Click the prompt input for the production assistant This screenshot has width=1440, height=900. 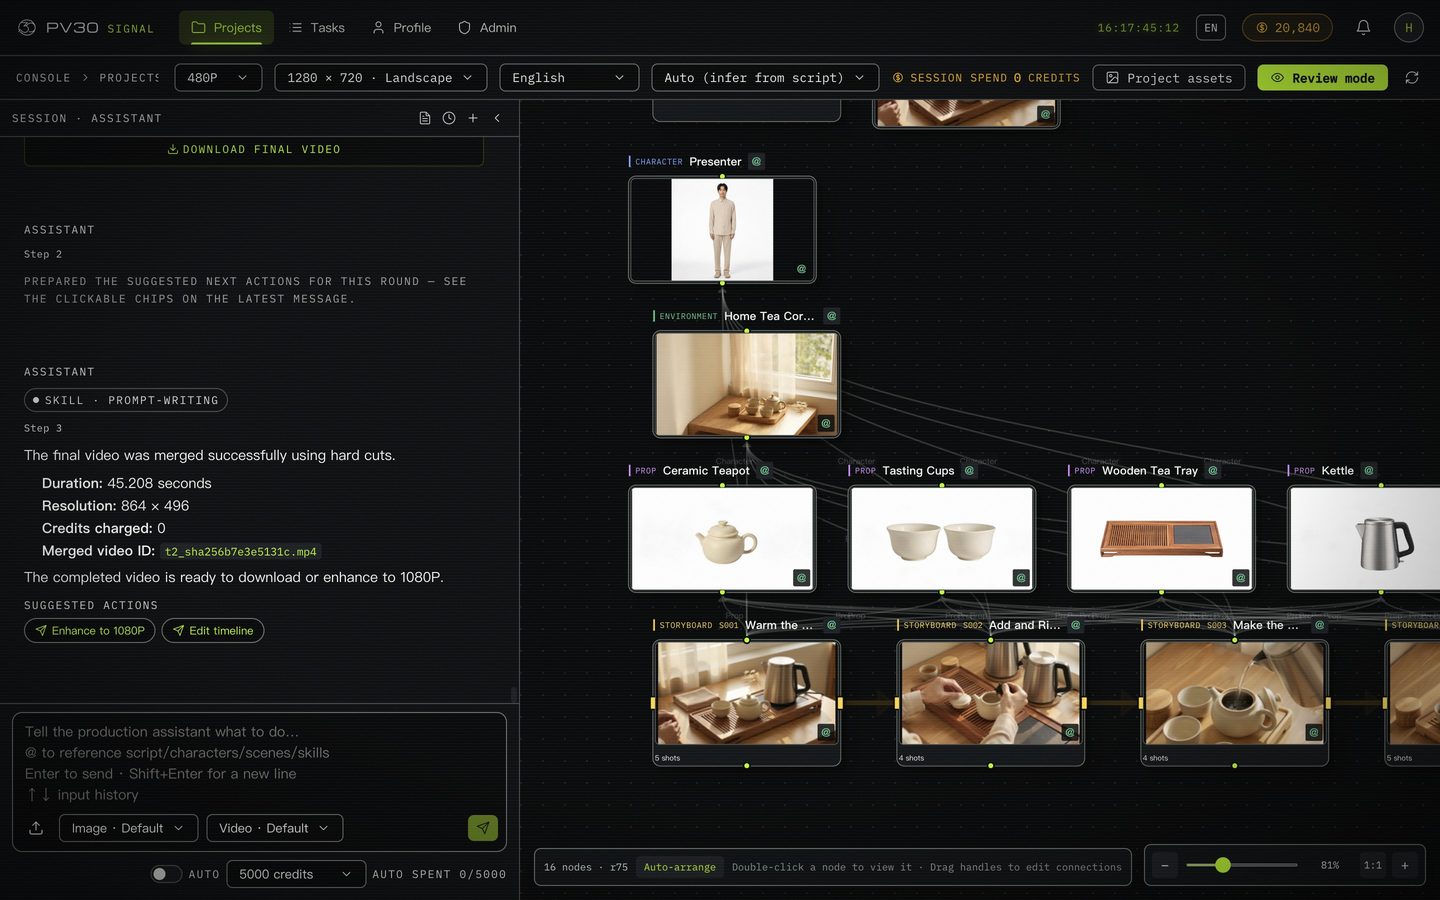point(259,763)
